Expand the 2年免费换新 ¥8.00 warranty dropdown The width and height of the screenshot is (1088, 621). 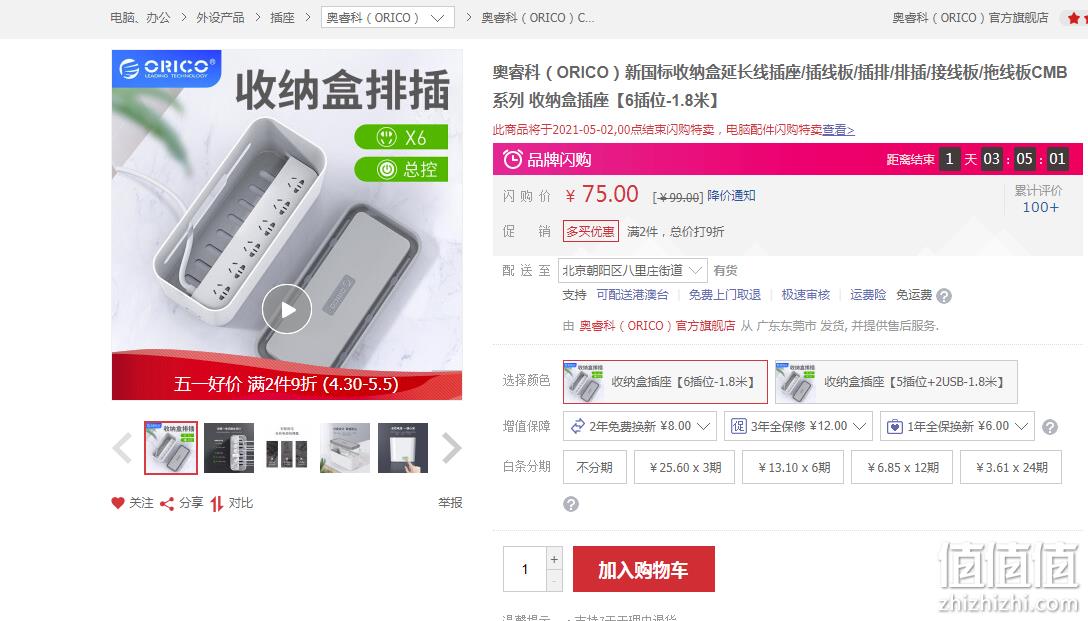pos(639,426)
